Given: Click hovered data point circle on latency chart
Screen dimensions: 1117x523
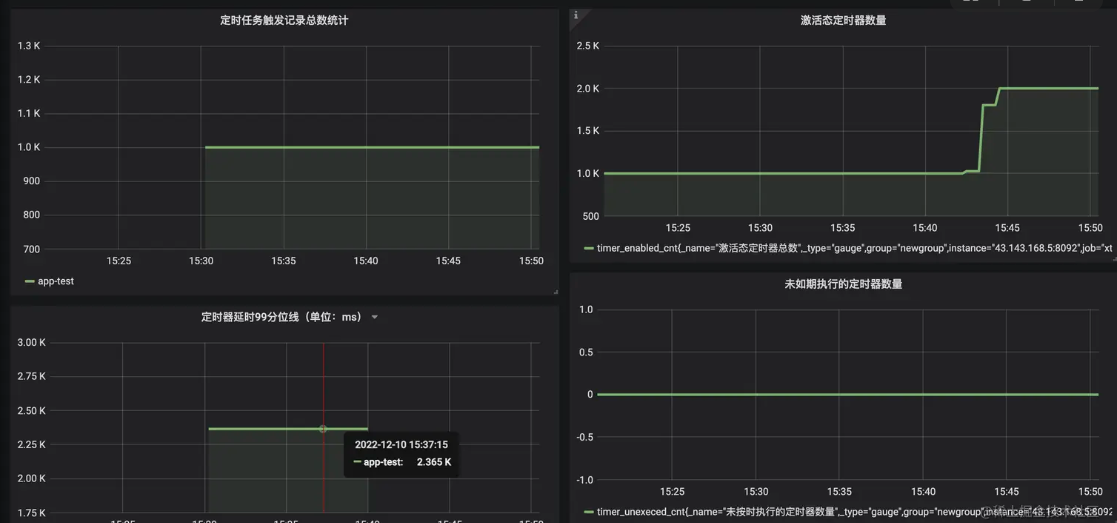Looking at the screenshot, I should (323, 429).
